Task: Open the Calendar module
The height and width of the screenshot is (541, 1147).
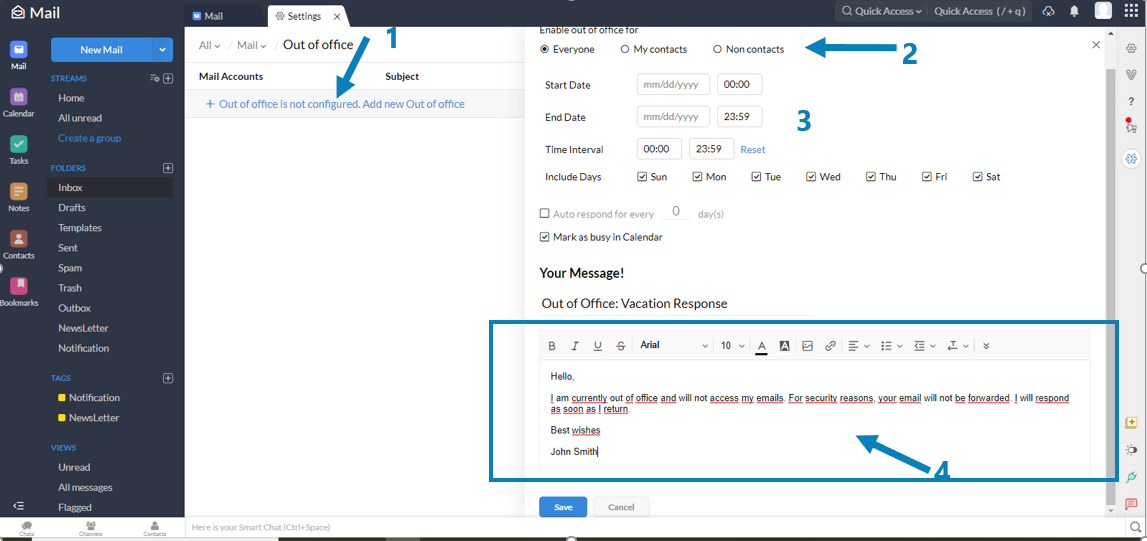Action: 19,102
